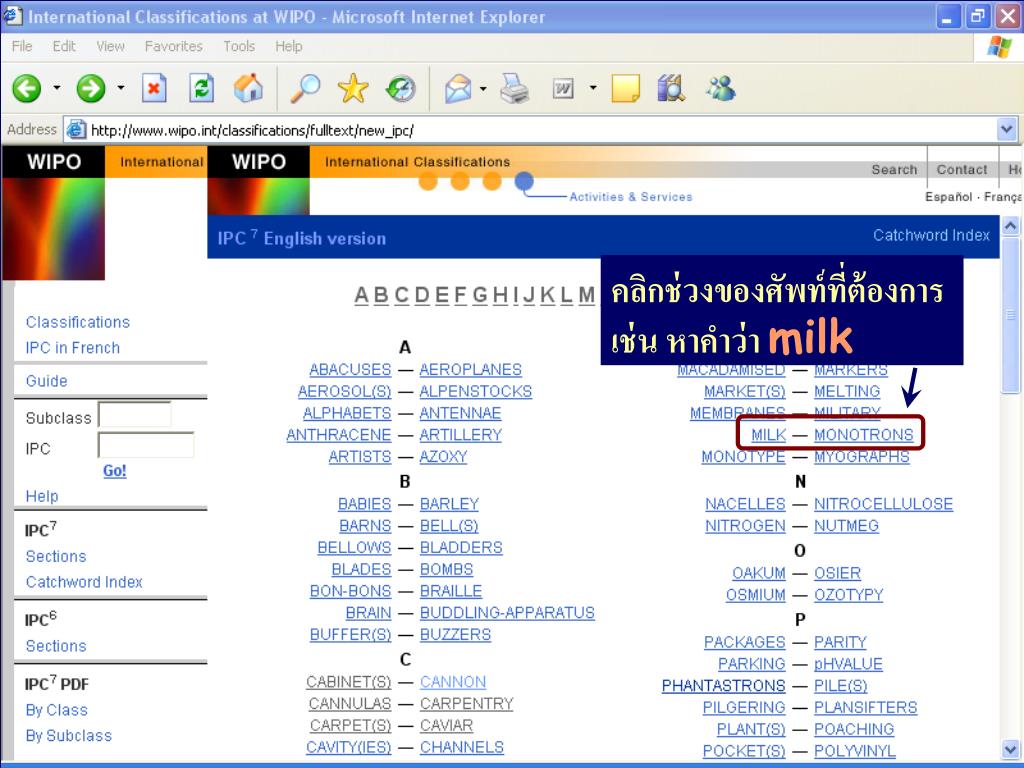Open IPC7 PDF By Class link
This screenshot has height=768, width=1024.
(x=56, y=710)
